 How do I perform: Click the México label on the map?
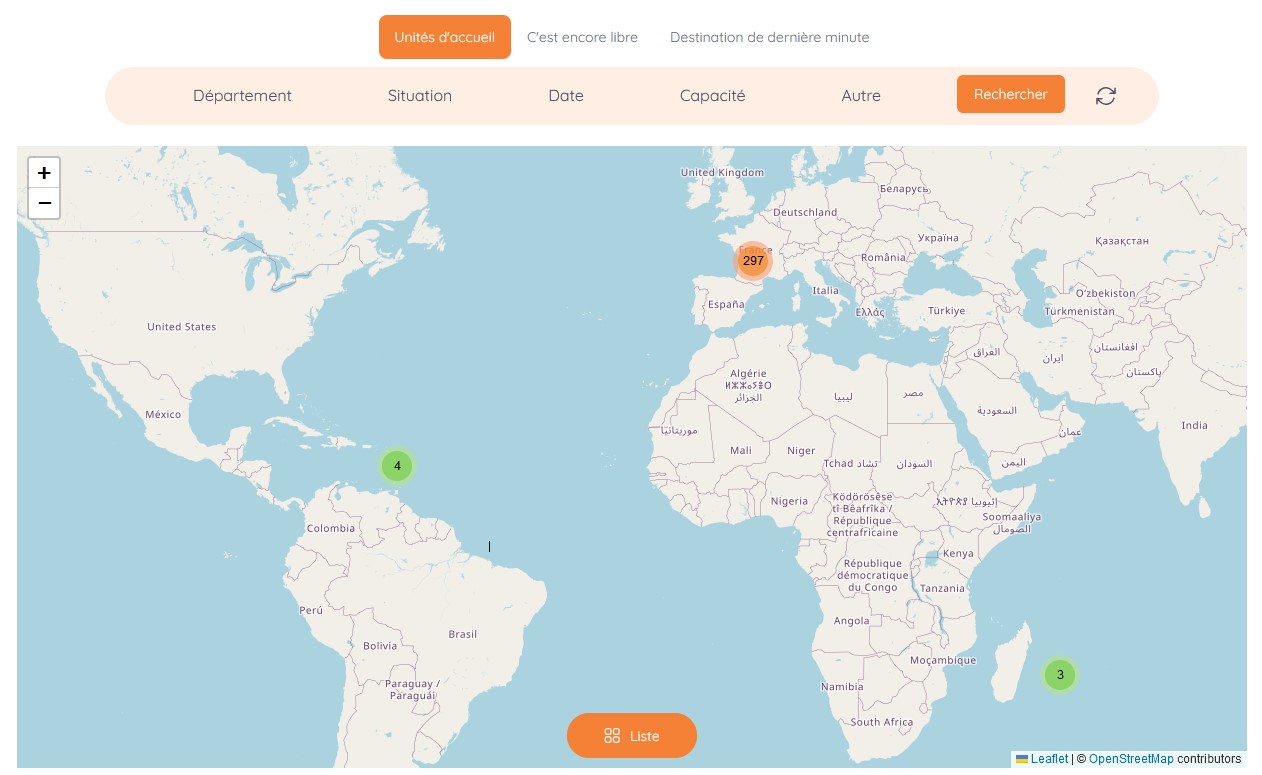(x=163, y=414)
